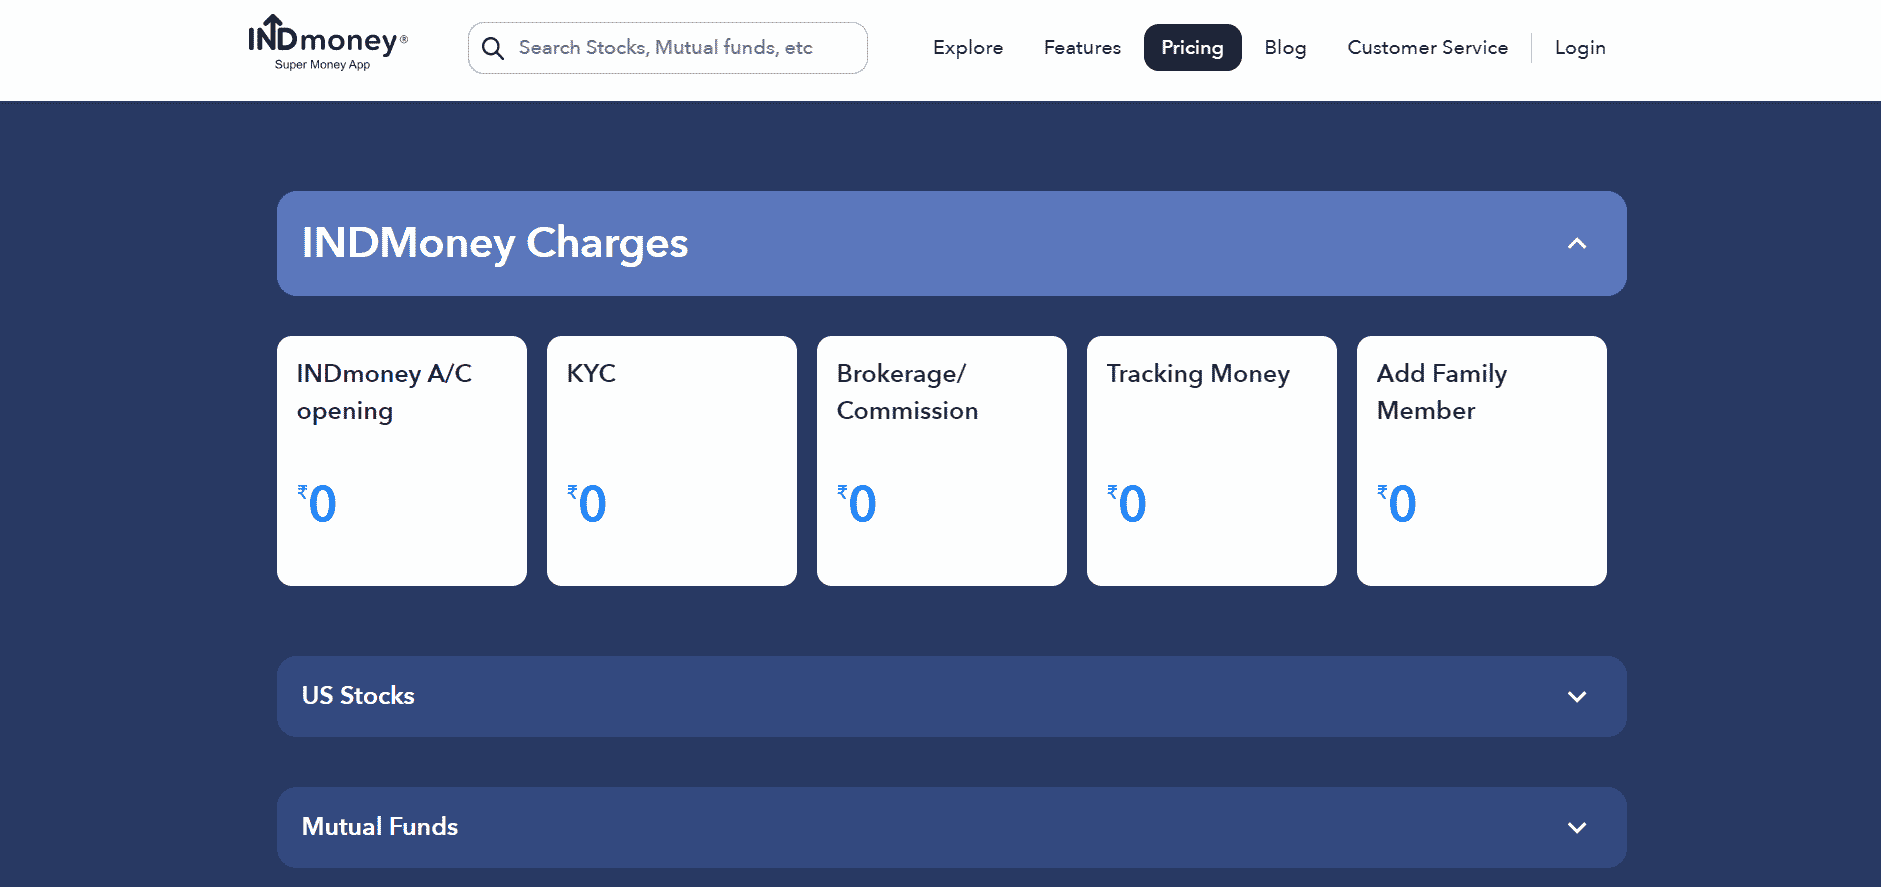This screenshot has width=1881, height=887.
Task: Click the INDmoney logo
Action: pos(327,43)
